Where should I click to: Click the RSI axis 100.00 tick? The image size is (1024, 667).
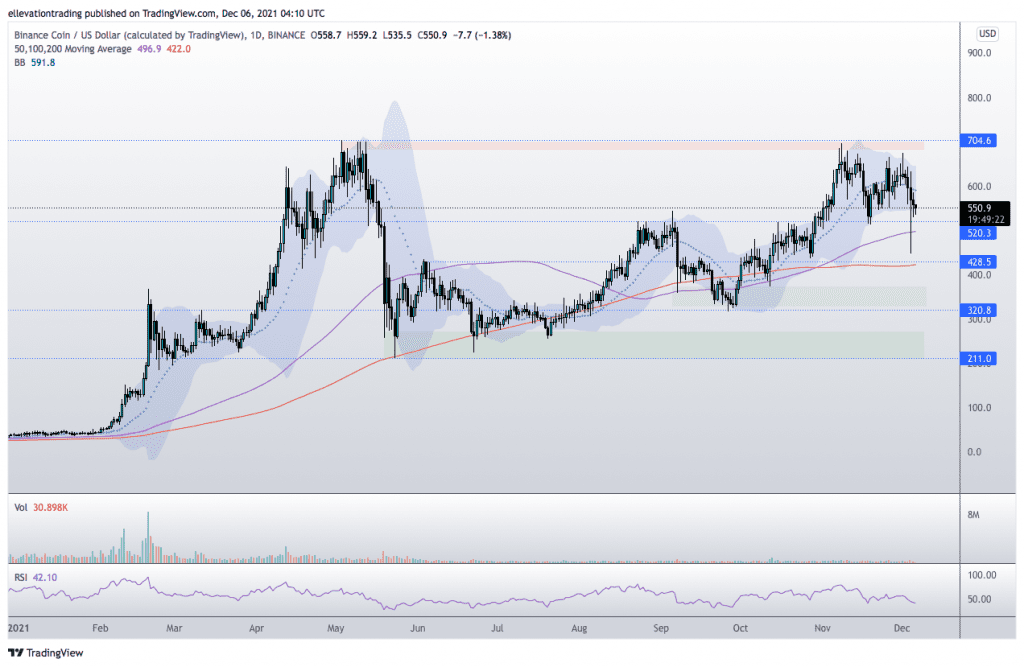pos(982,575)
